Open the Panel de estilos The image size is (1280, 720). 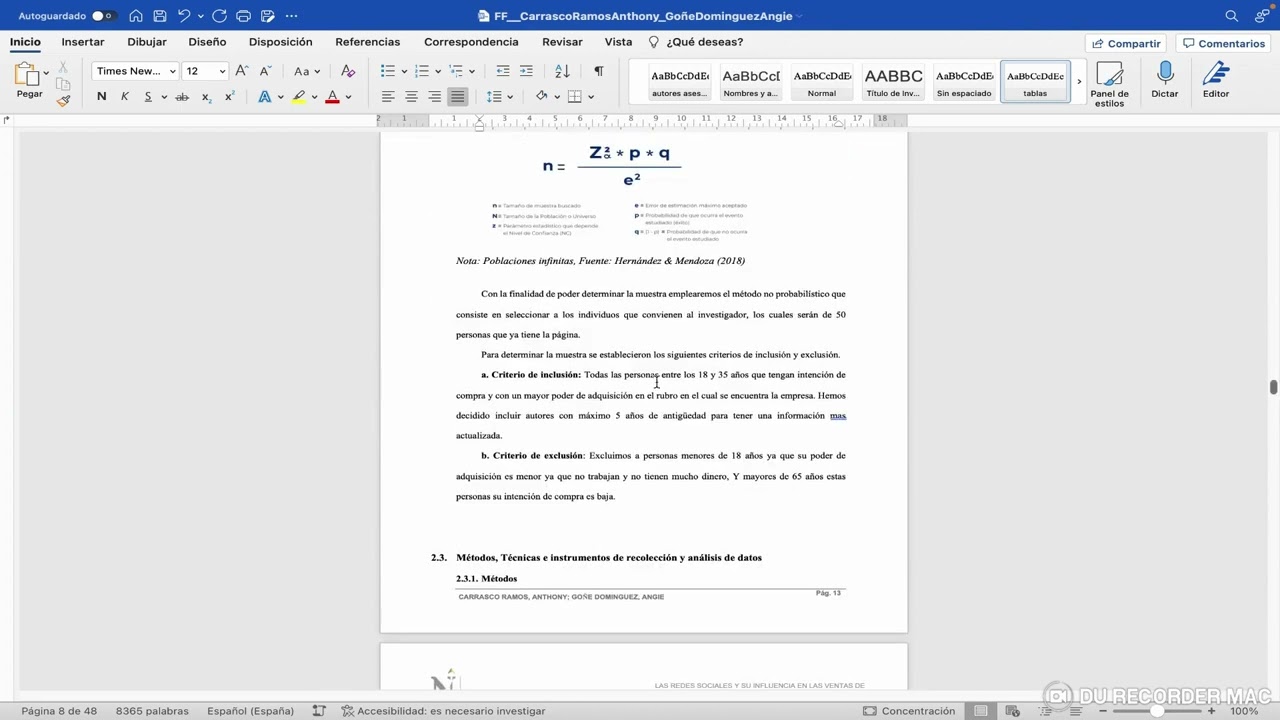pyautogui.click(x=1109, y=85)
